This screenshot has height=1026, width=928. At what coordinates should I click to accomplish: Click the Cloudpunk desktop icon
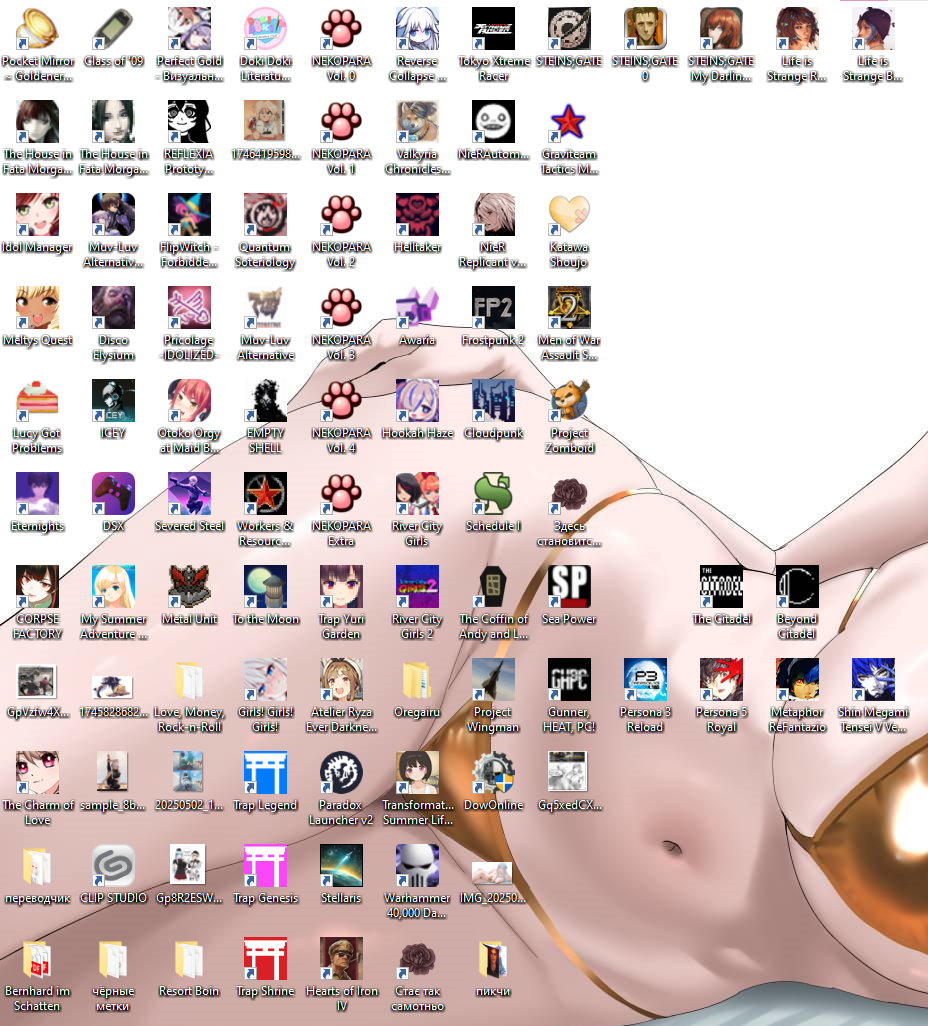click(x=493, y=401)
